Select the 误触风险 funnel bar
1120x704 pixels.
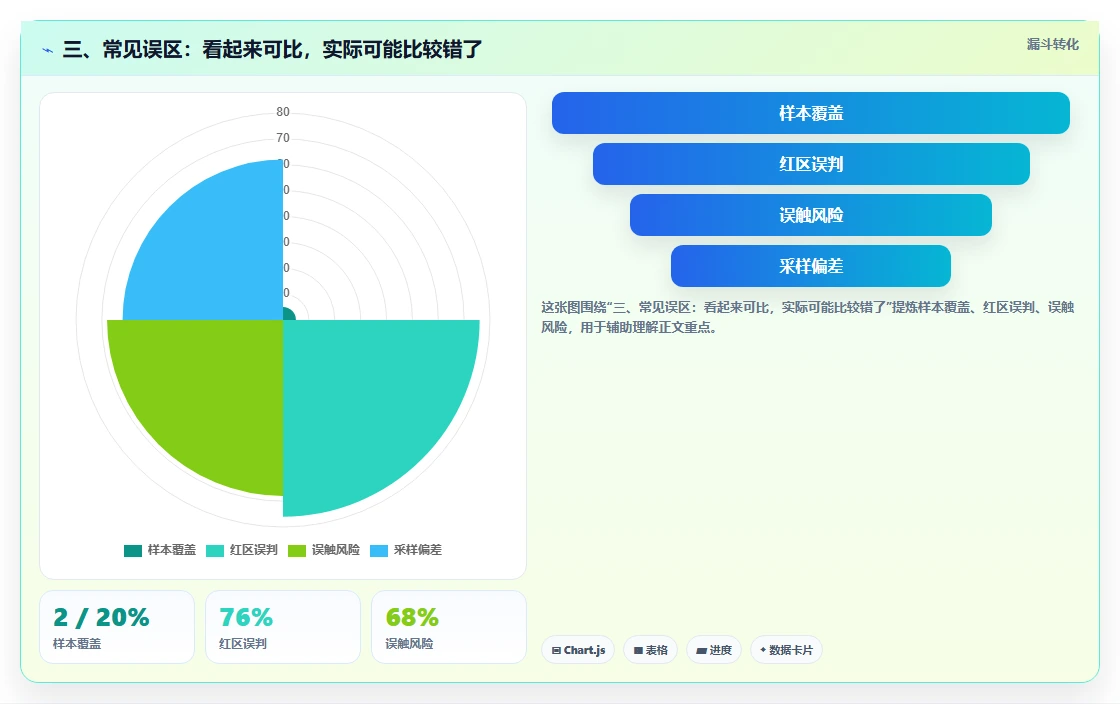tap(811, 215)
